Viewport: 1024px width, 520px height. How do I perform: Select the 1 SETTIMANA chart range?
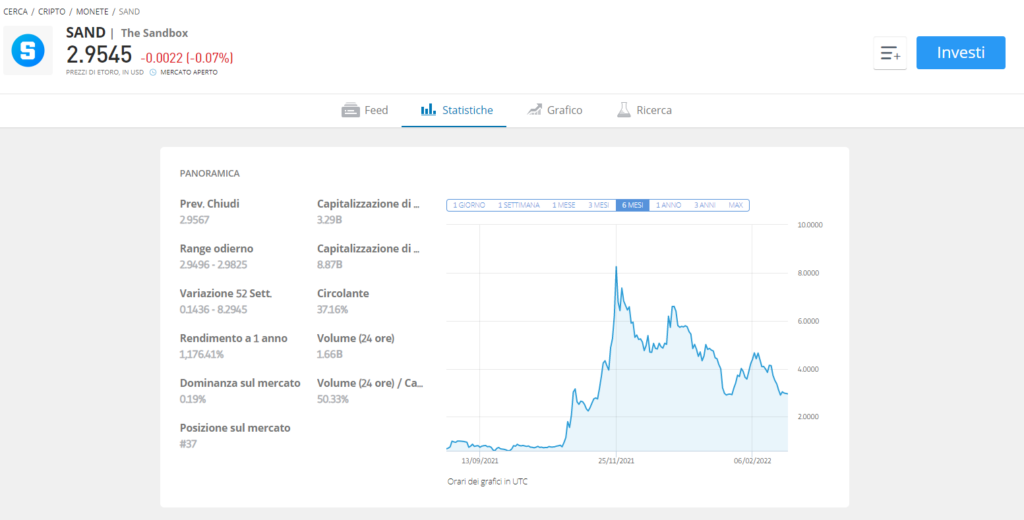coord(519,205)
